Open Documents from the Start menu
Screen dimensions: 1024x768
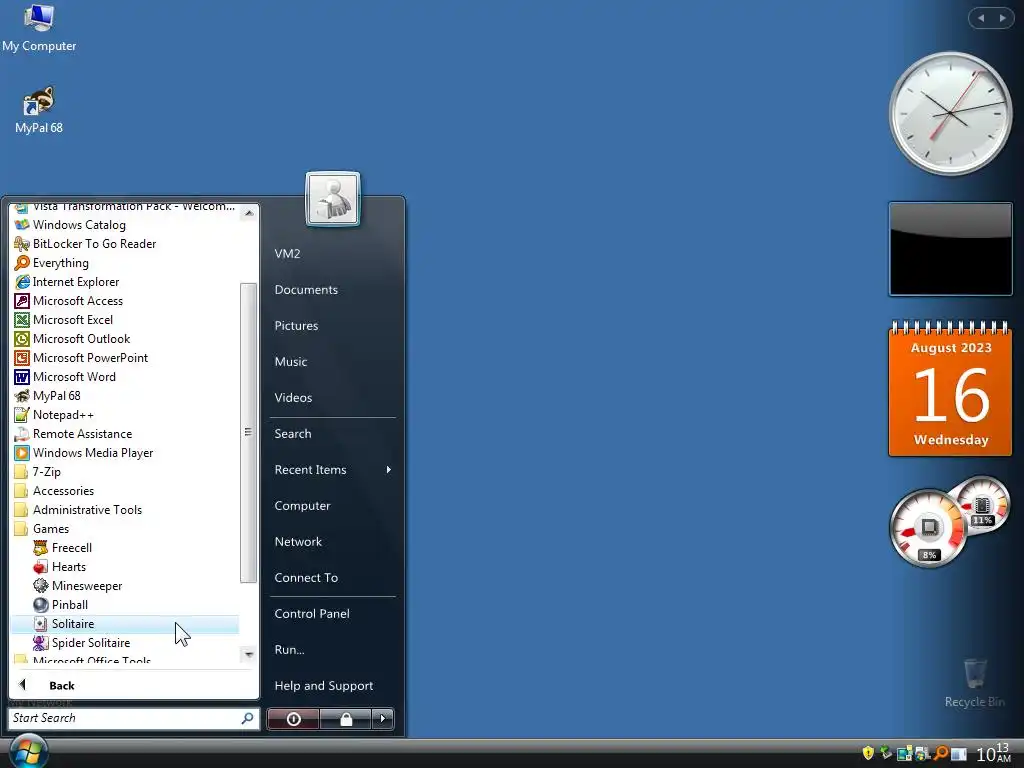pyautogui.click(x=306, y=289)
